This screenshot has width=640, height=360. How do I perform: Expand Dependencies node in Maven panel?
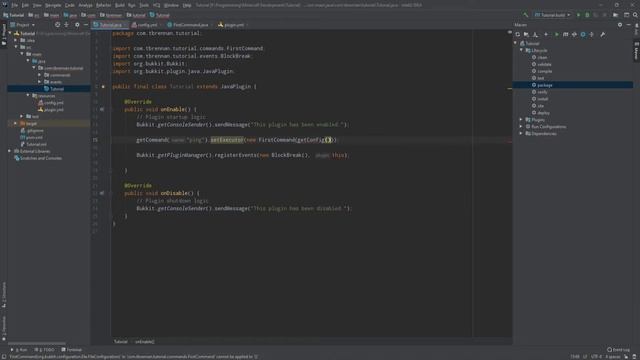coord(521,133)
